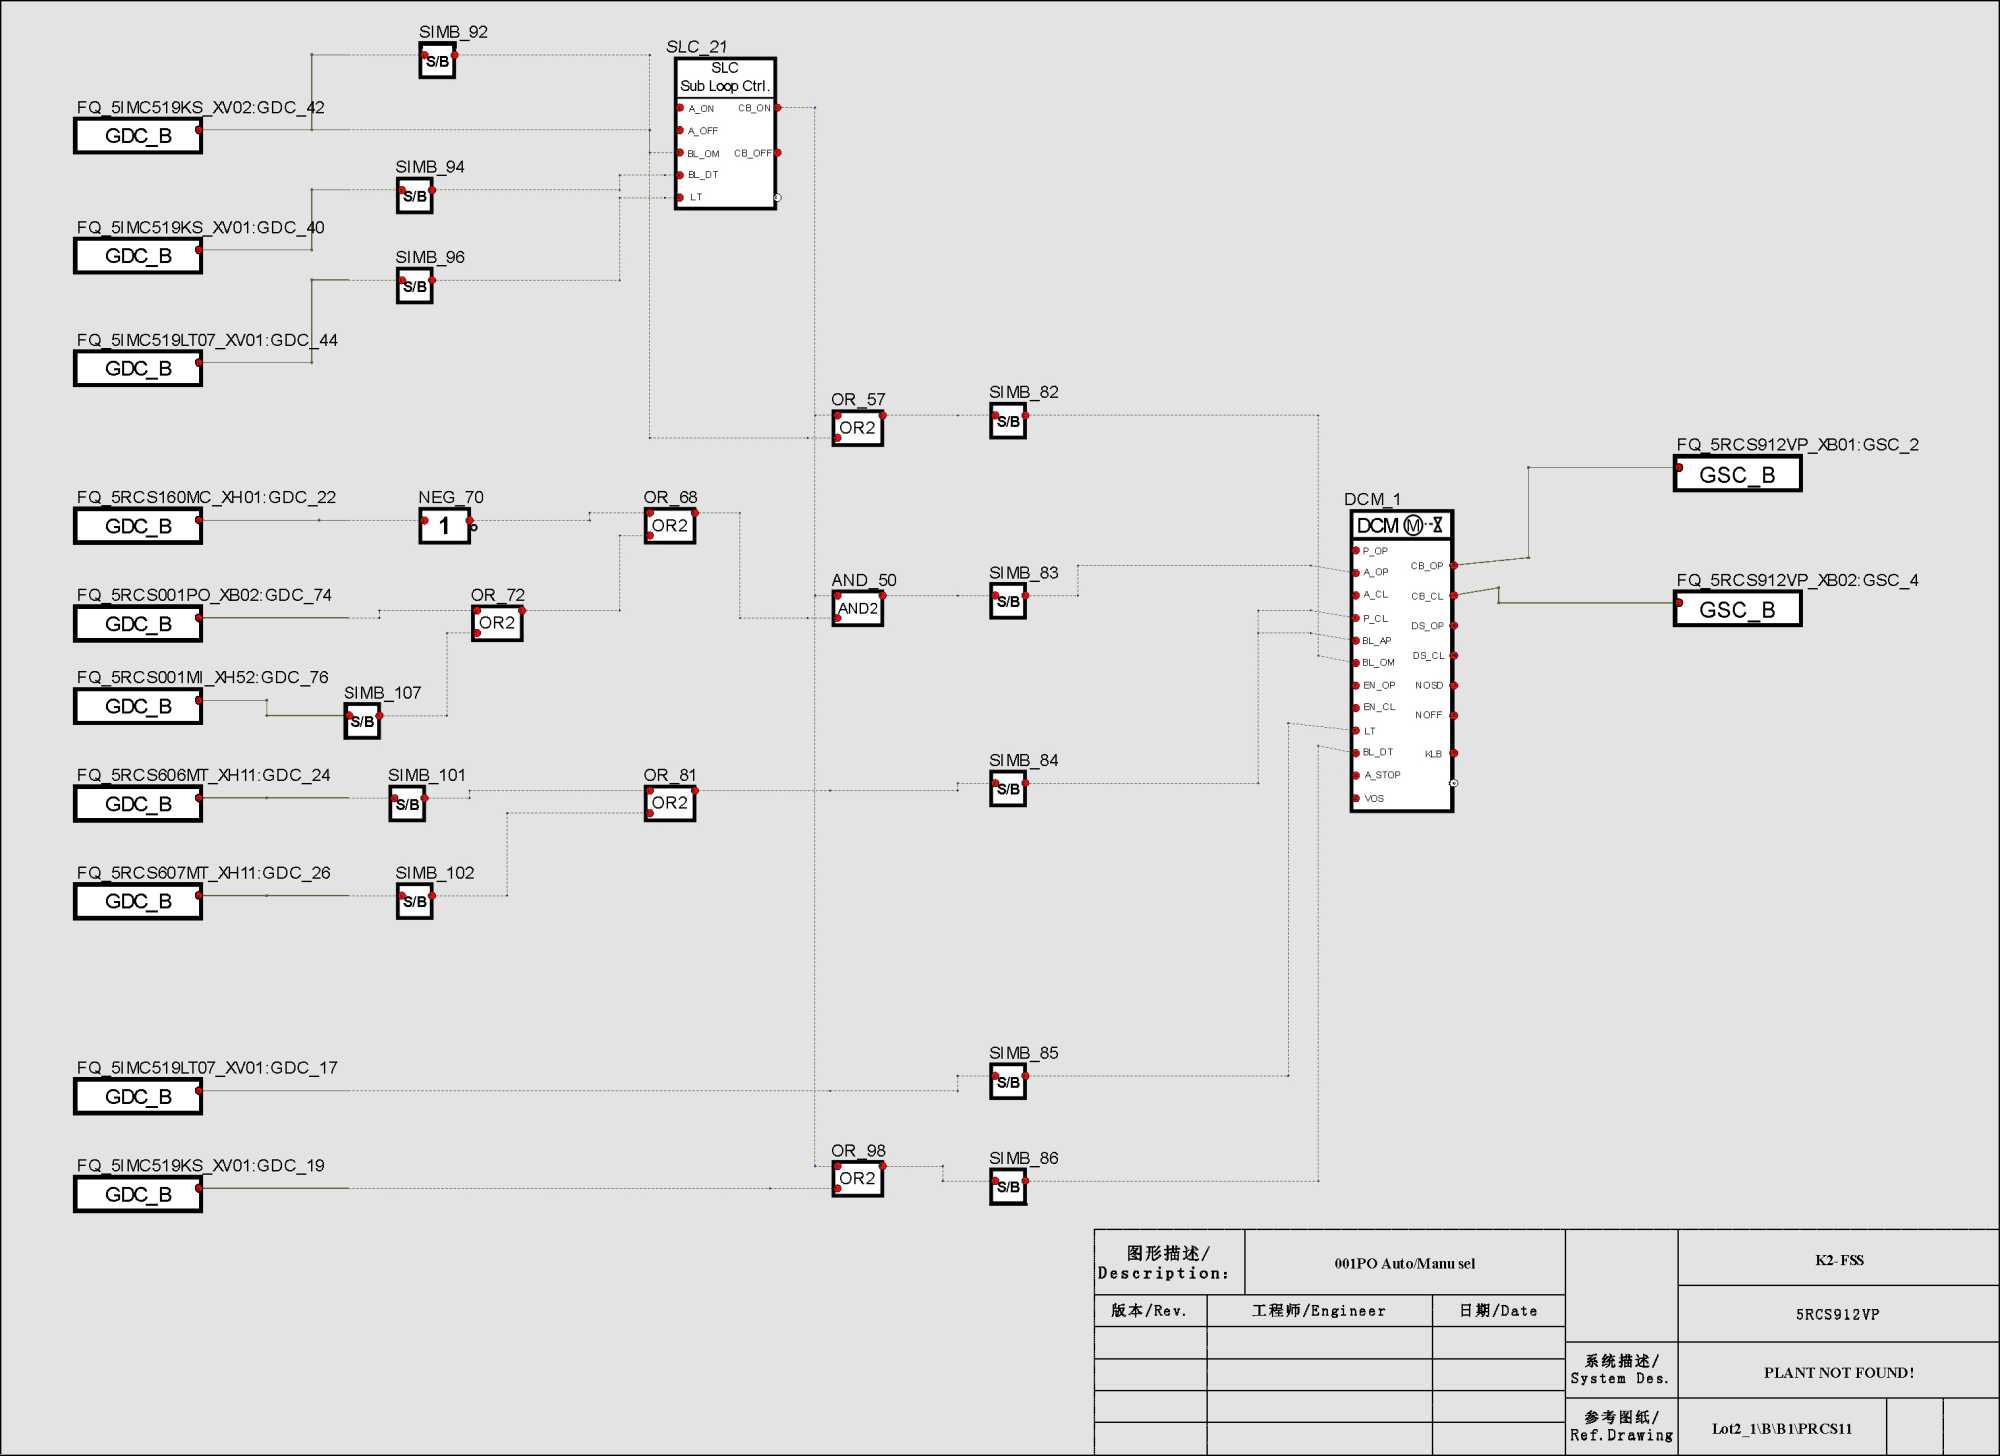Click the 5RCS912VP title block cell
Image resolution: width=2000 pixels, height=1456 pixels.
tap(1837, 1314)
